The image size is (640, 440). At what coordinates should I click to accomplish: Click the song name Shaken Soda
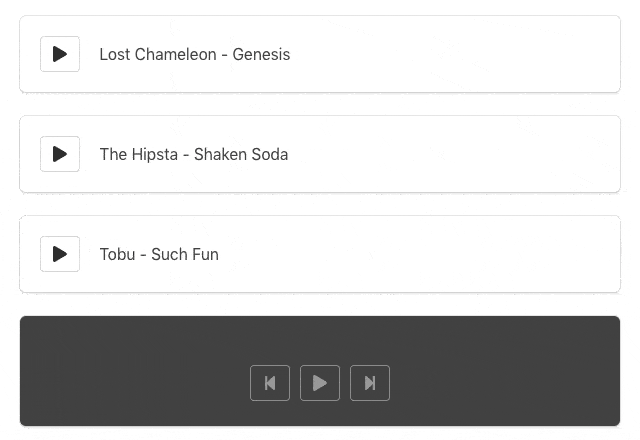[241, 154]
